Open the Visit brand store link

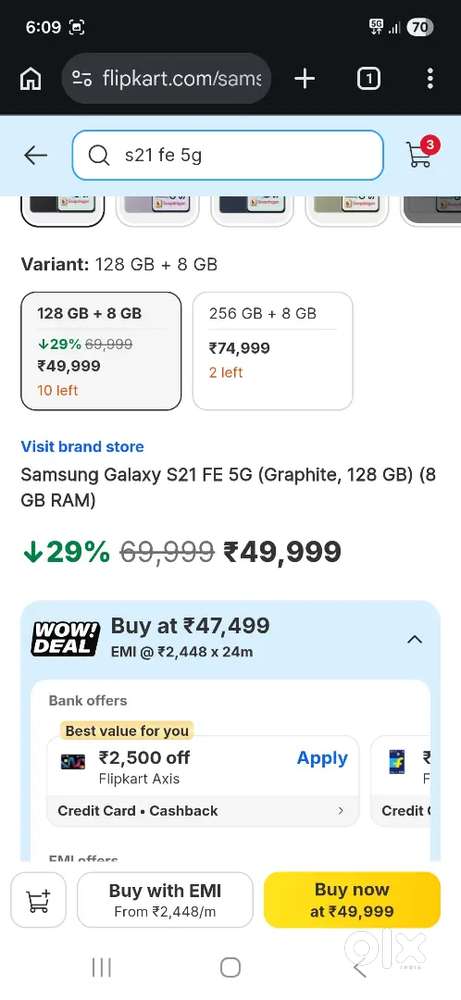coord(82,446)
